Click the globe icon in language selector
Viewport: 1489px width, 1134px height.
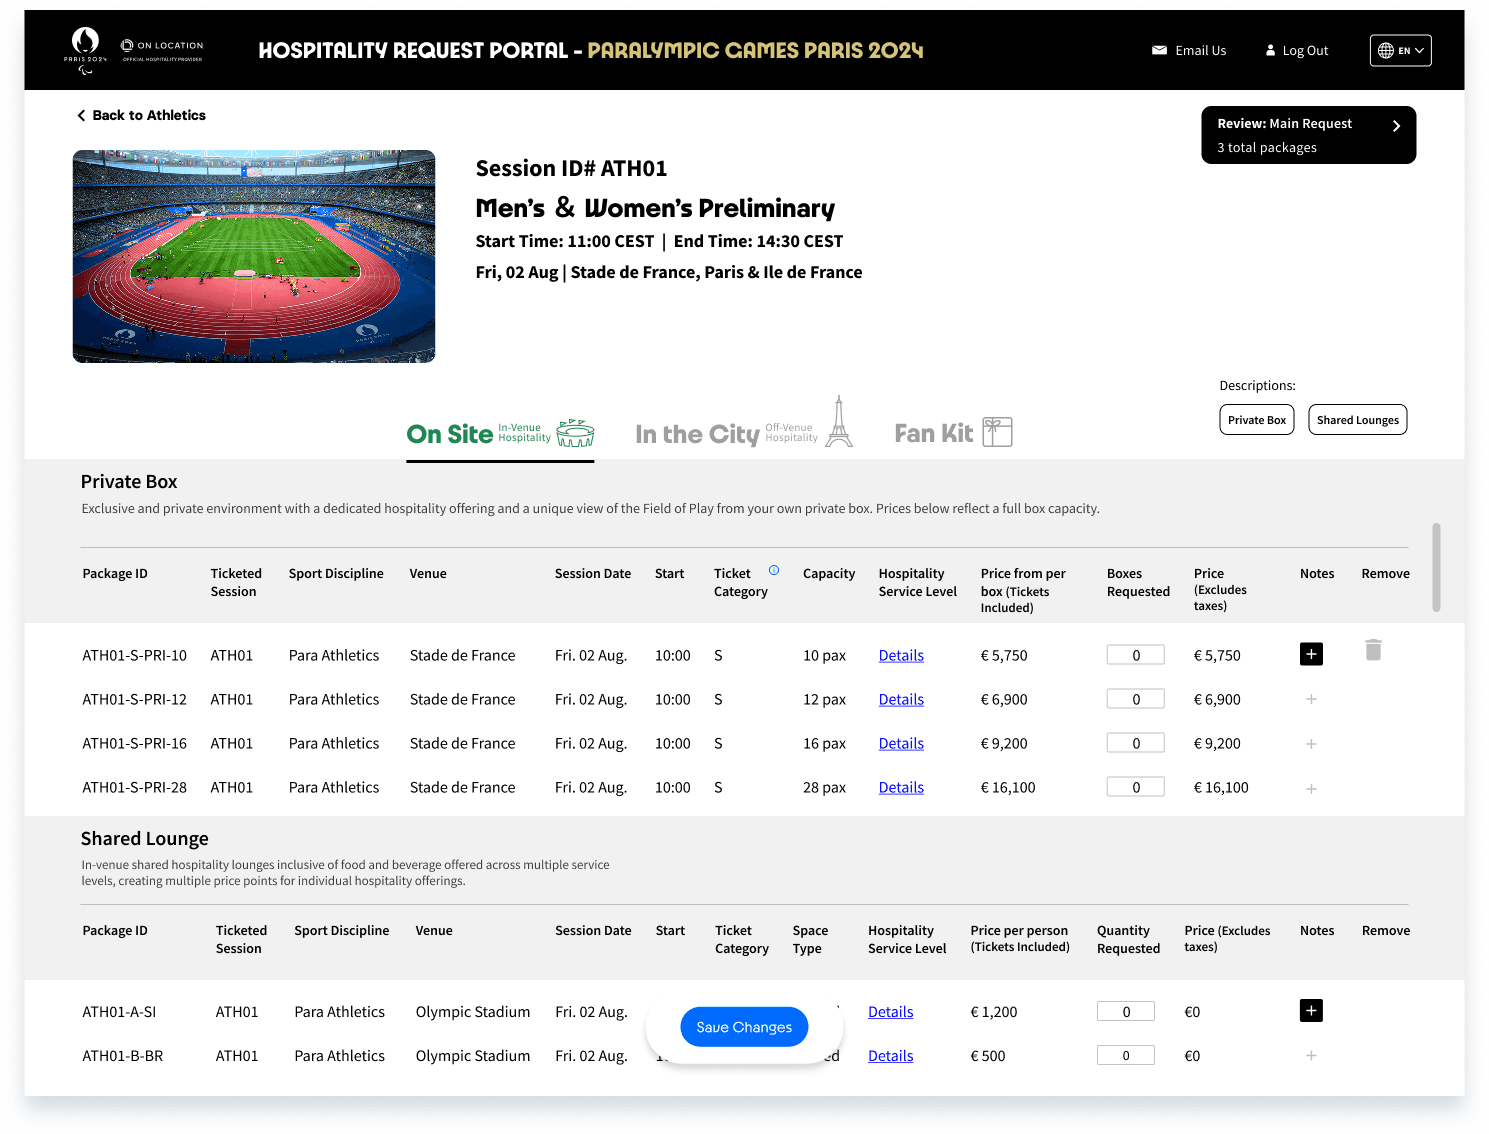pos(1385,50)
